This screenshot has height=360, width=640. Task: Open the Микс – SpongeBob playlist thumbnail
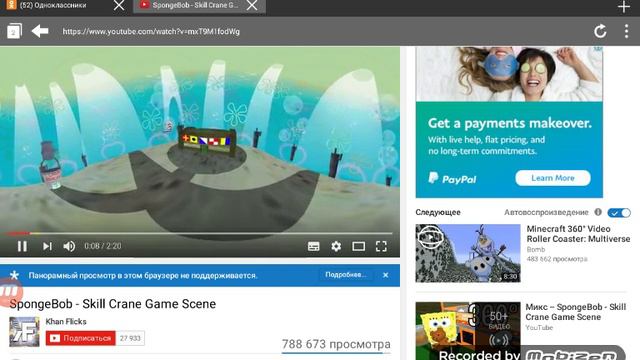[x=468, y=331]
